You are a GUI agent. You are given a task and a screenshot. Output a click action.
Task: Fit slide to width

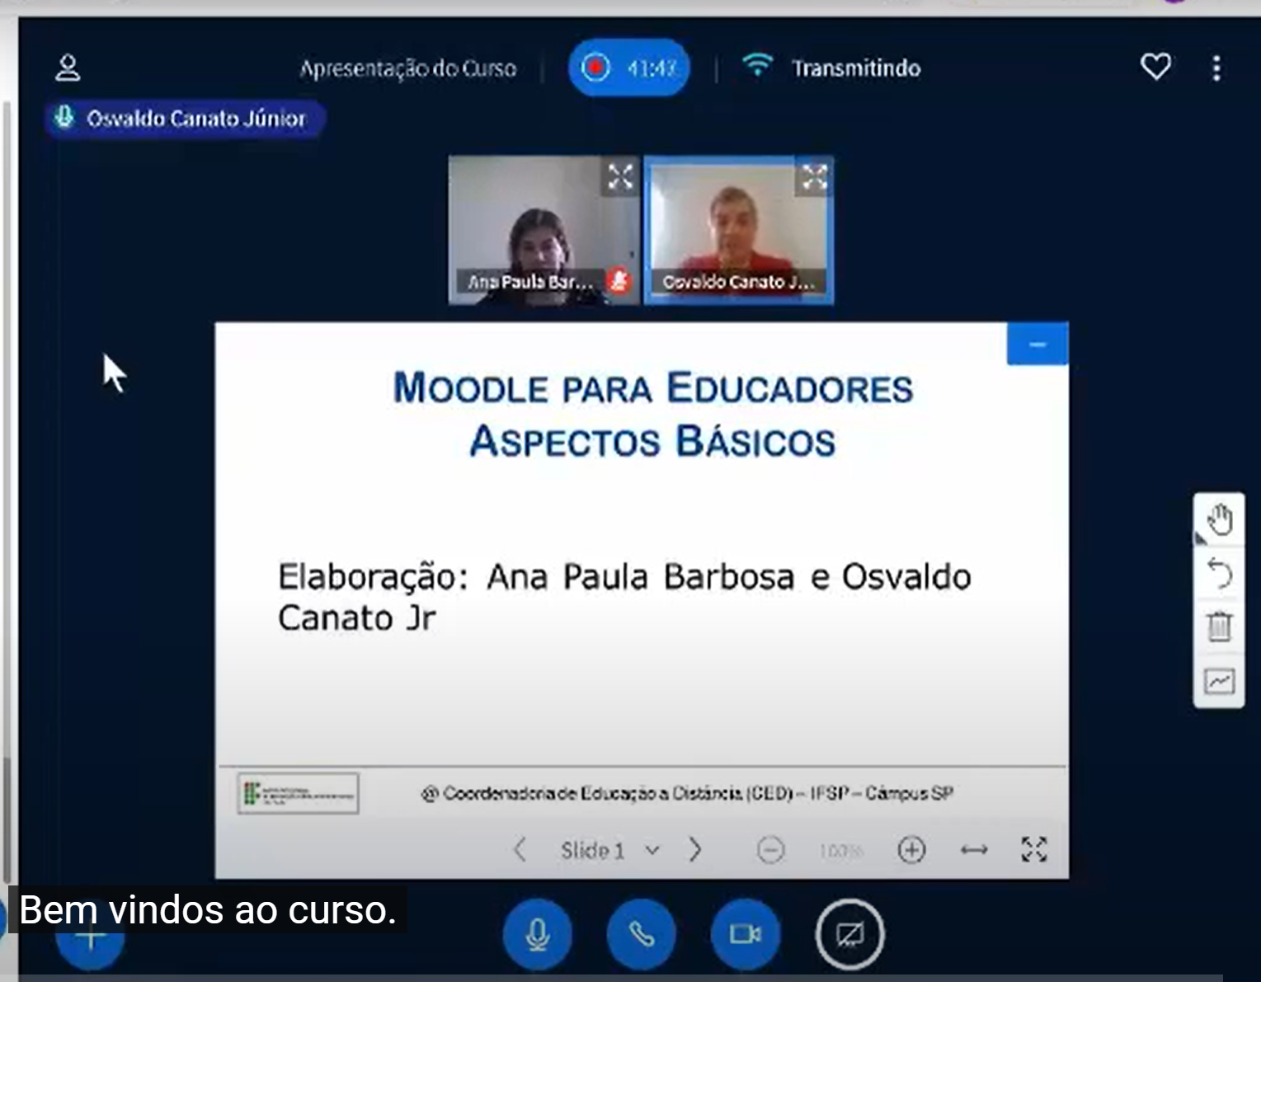click(974, 850)
